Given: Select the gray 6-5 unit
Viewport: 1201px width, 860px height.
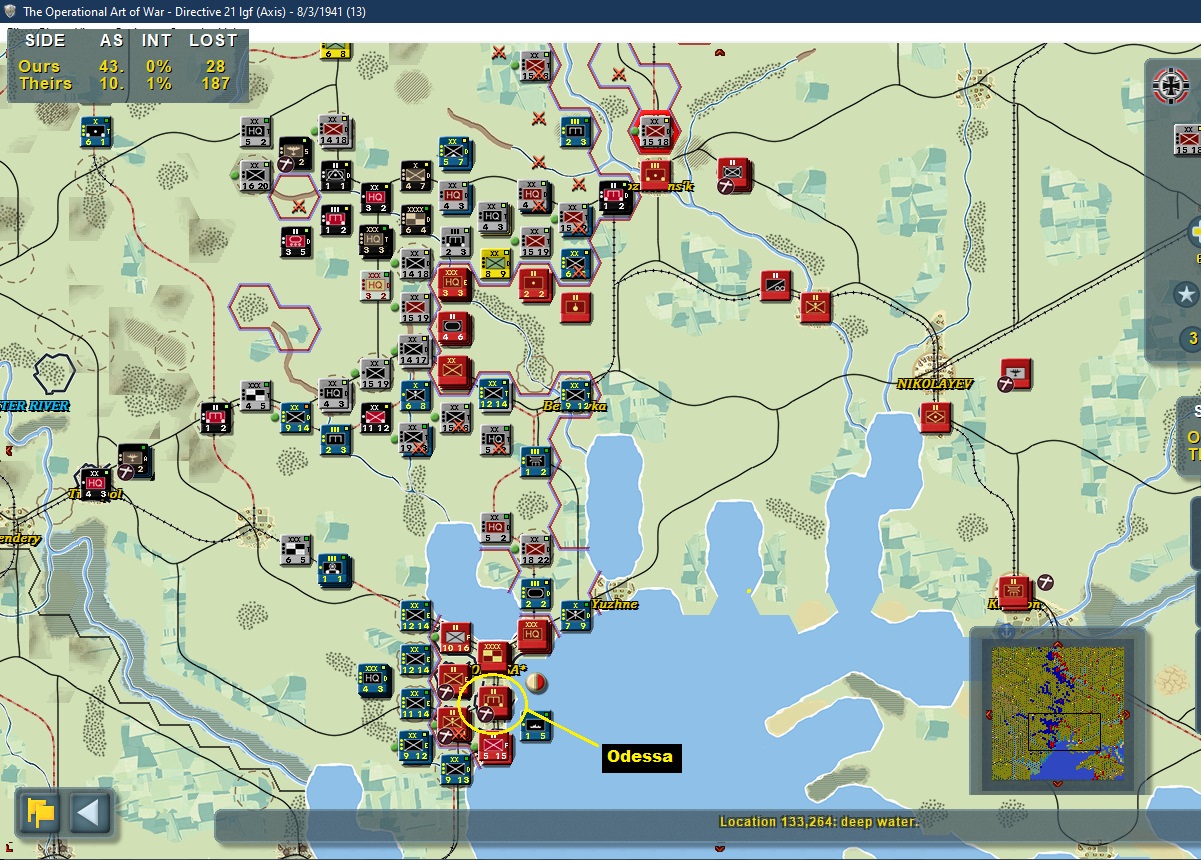Looking at the screenshot, I should [x=296, y=549].
